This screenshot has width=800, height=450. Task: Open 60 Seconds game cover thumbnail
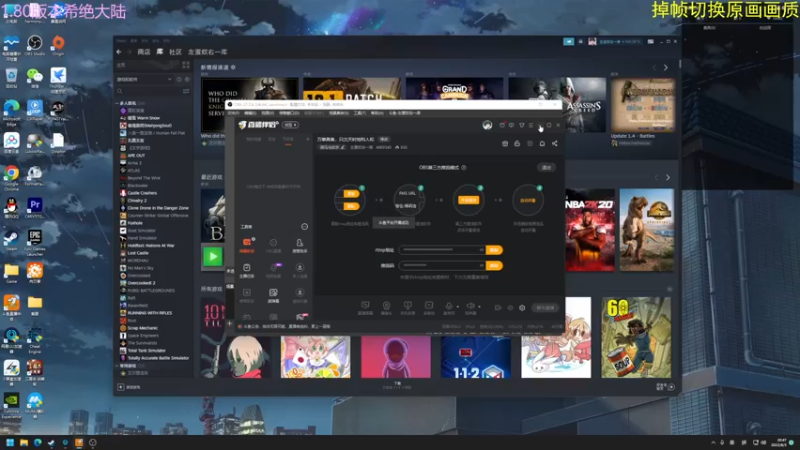point(636,337)
